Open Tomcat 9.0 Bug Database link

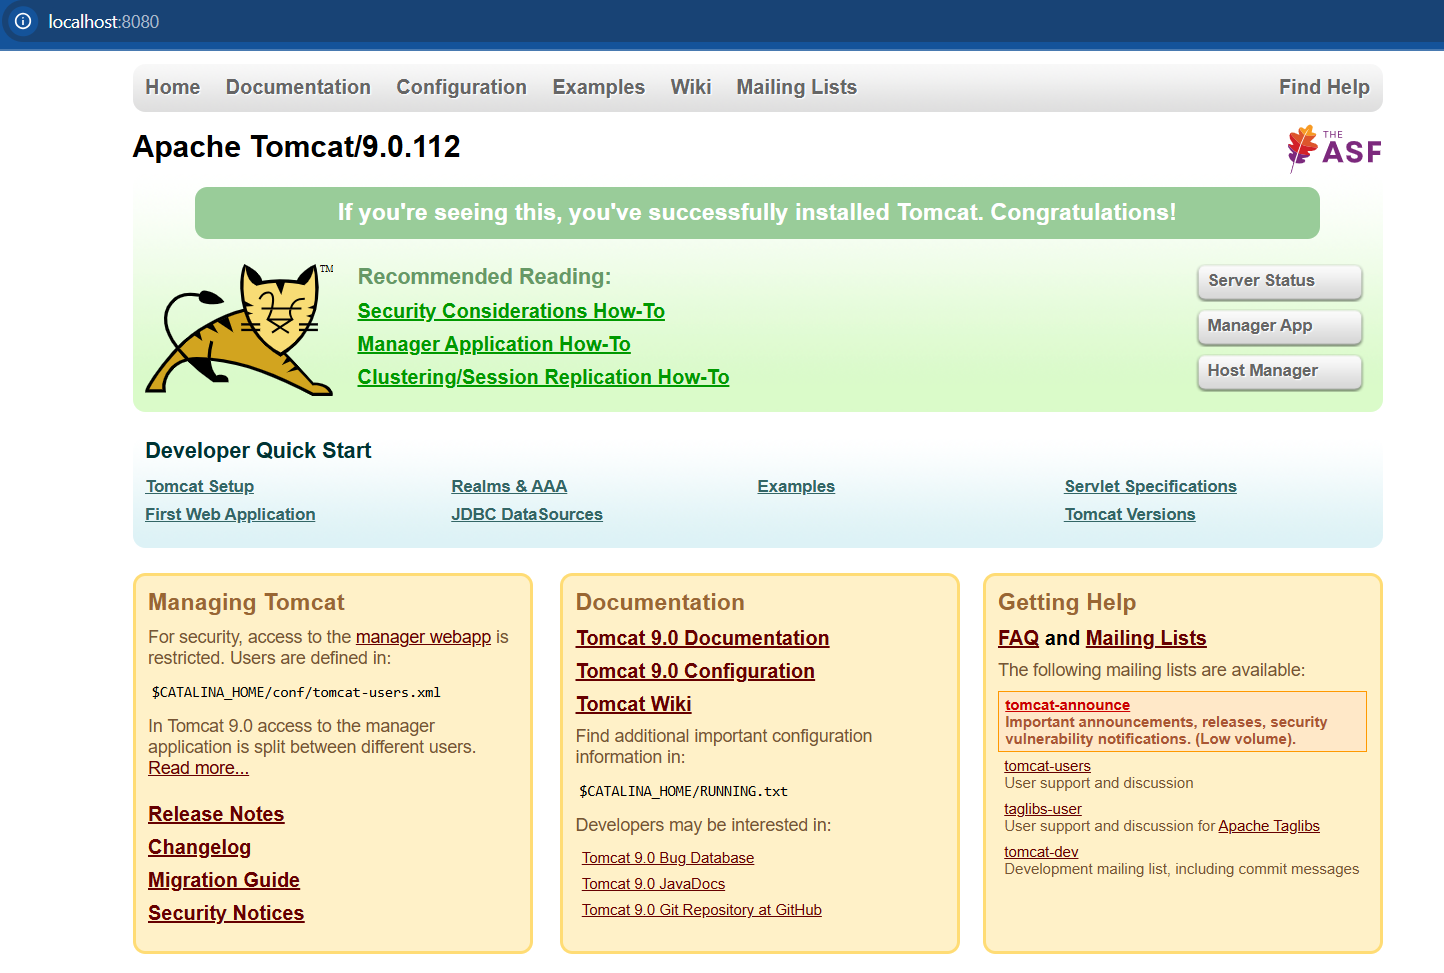point(668,858)
